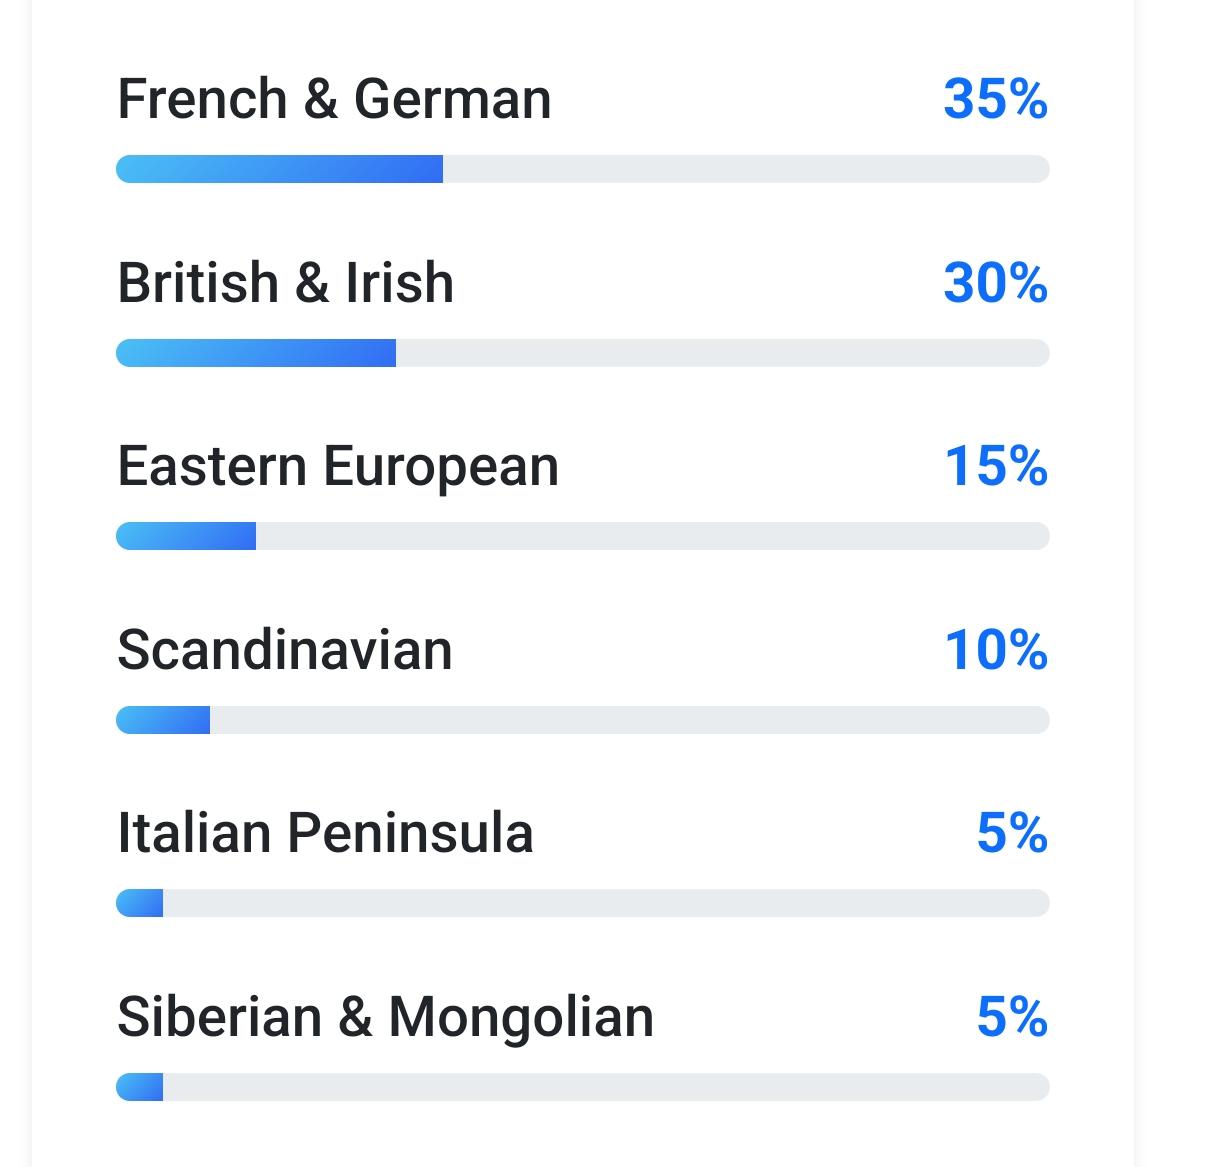Screen dimensions: 1219x1167
Task: Click the blue fill of the Scandinavian bar
Action: (x=163, y=720)
